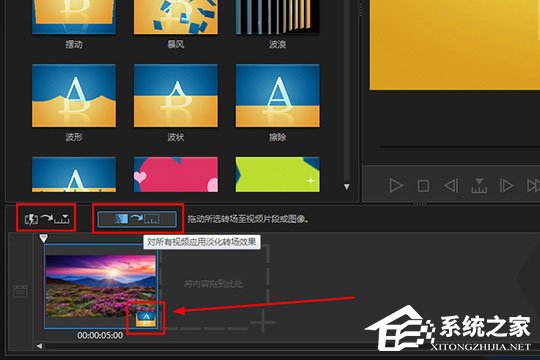Click the storyboard scroll-left arrow

click(x=40, y=346)
